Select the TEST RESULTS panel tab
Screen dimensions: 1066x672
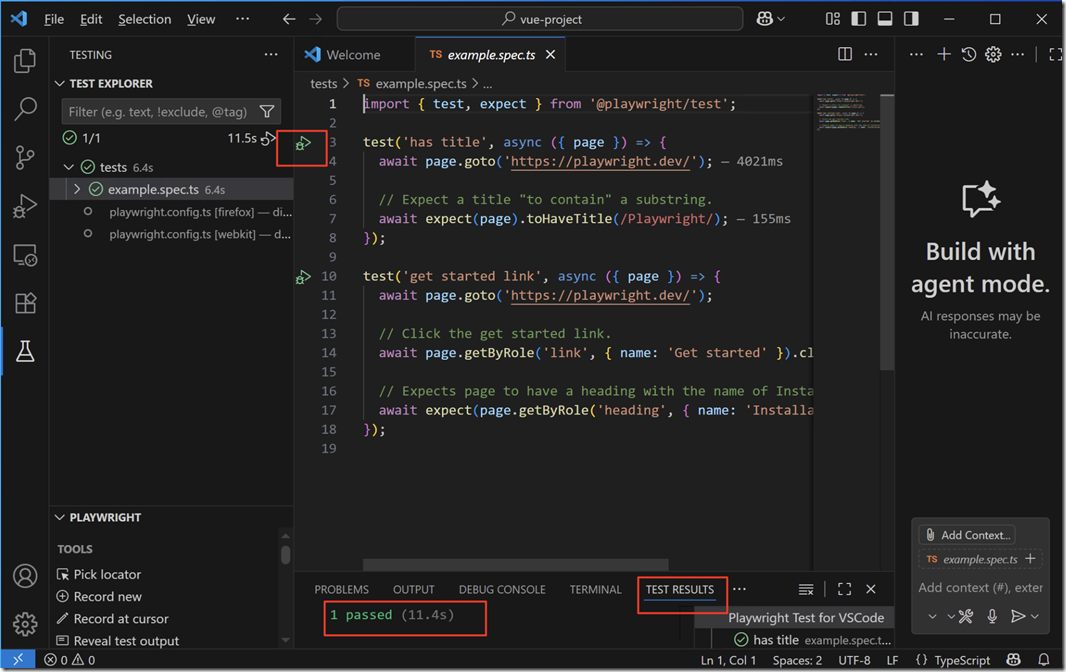tap(680, 590)
